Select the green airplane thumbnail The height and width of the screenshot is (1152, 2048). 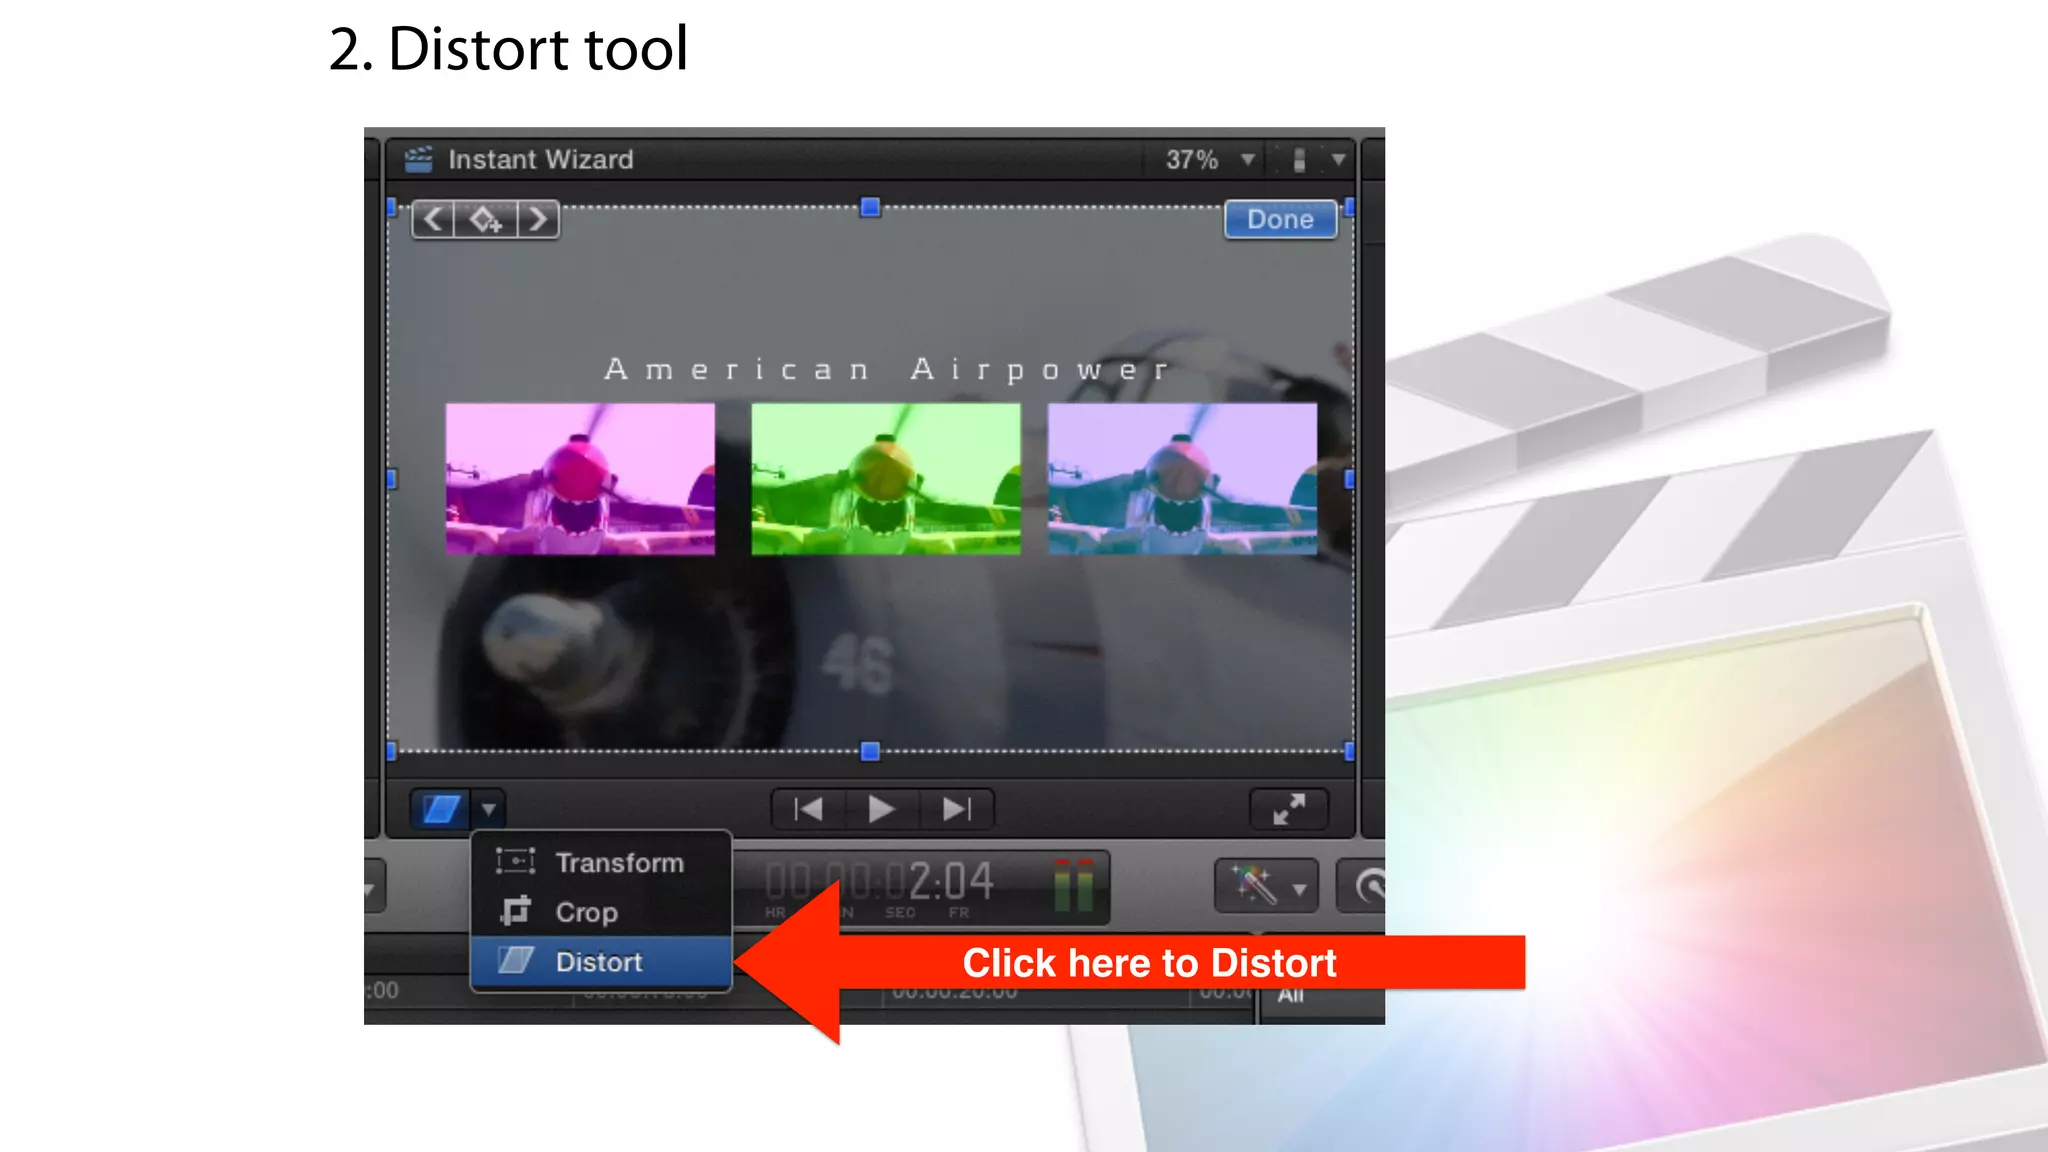click(x=886, y=478)
